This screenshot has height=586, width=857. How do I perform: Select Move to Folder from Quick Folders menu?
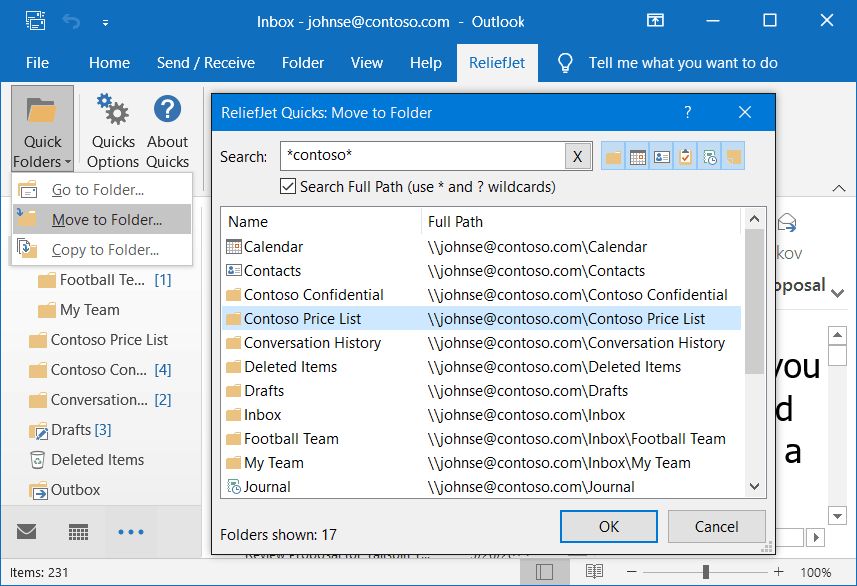tap(100, 218)
